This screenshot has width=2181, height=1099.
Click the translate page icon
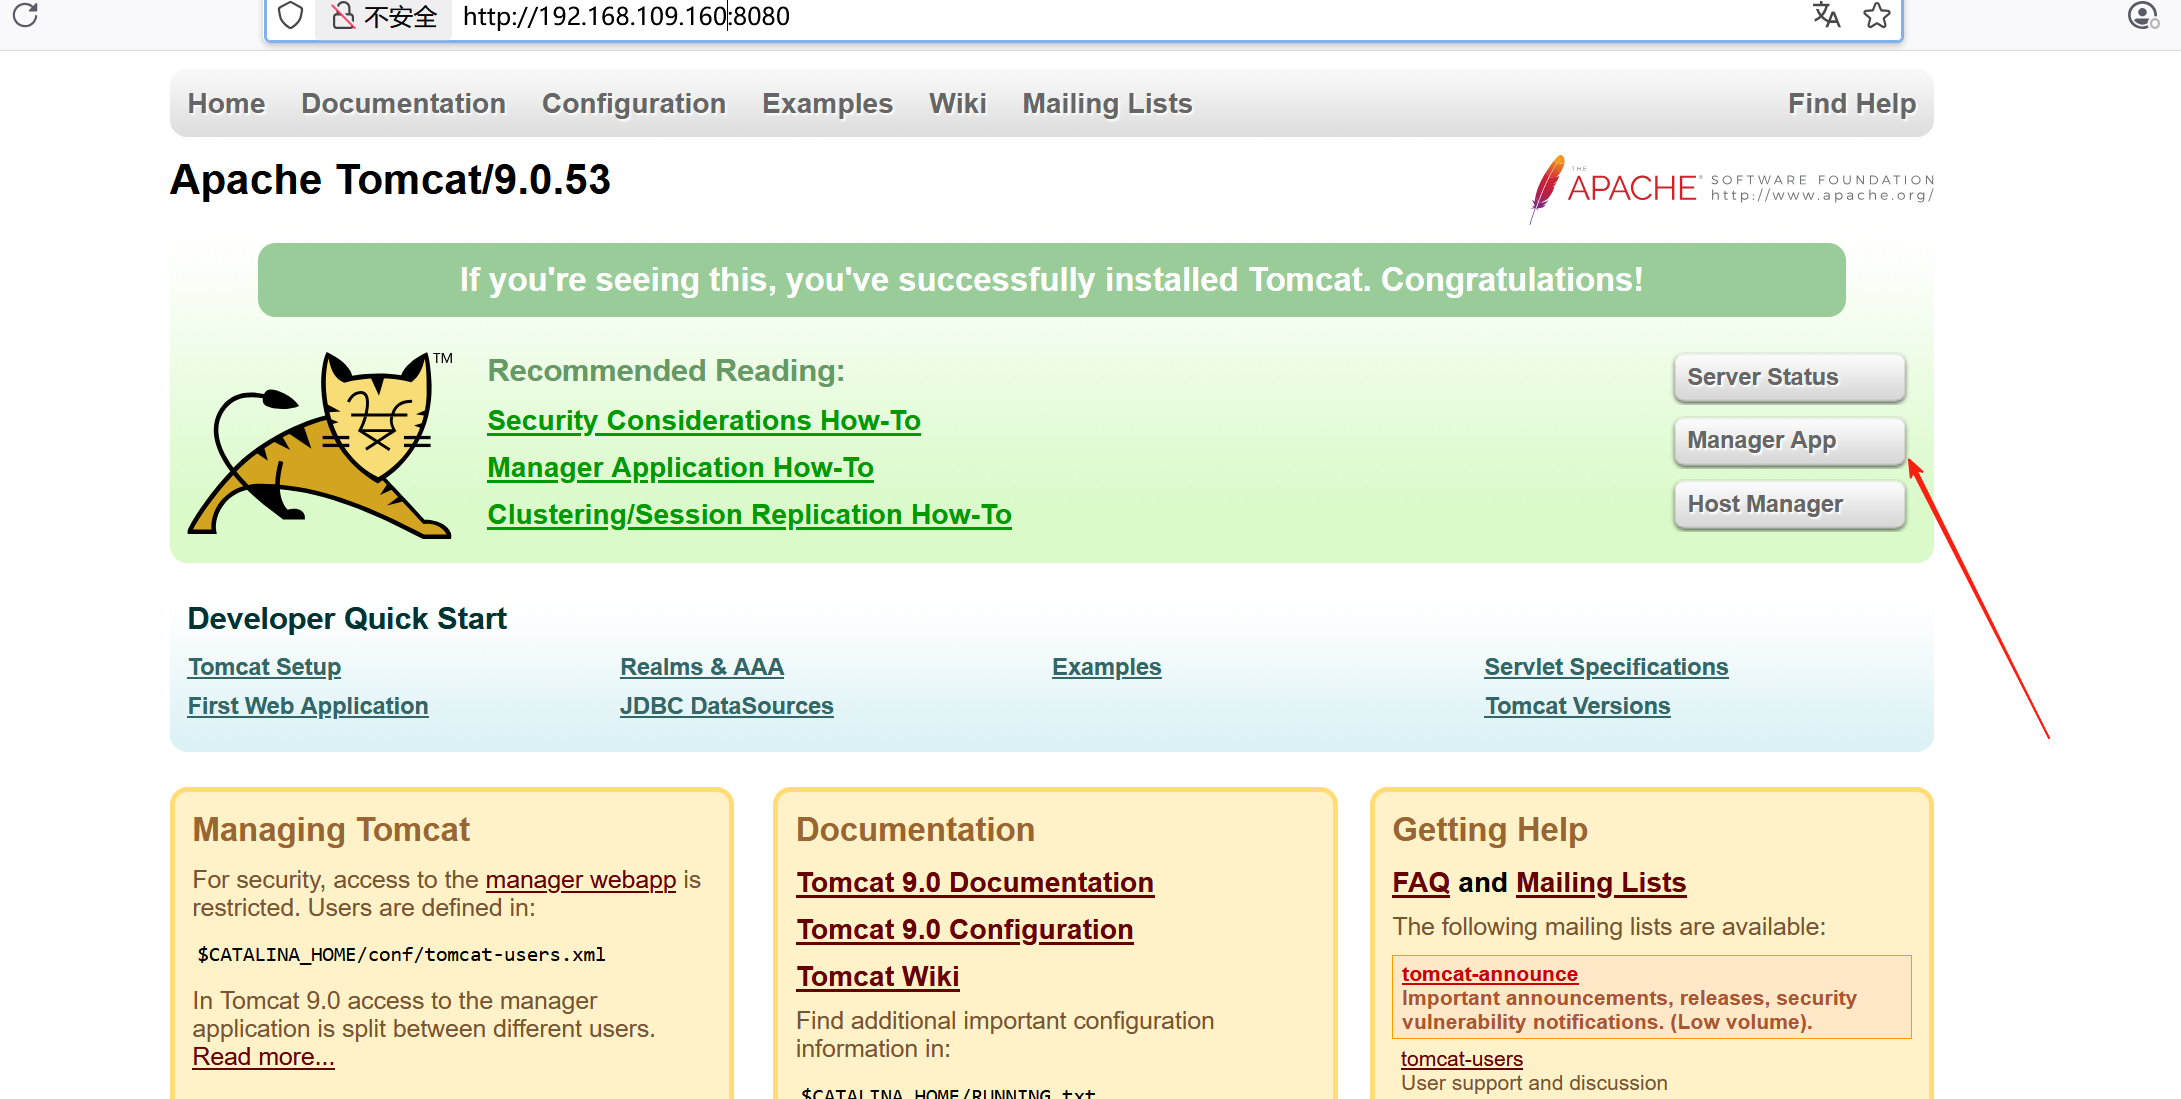tap(1826, 15)
